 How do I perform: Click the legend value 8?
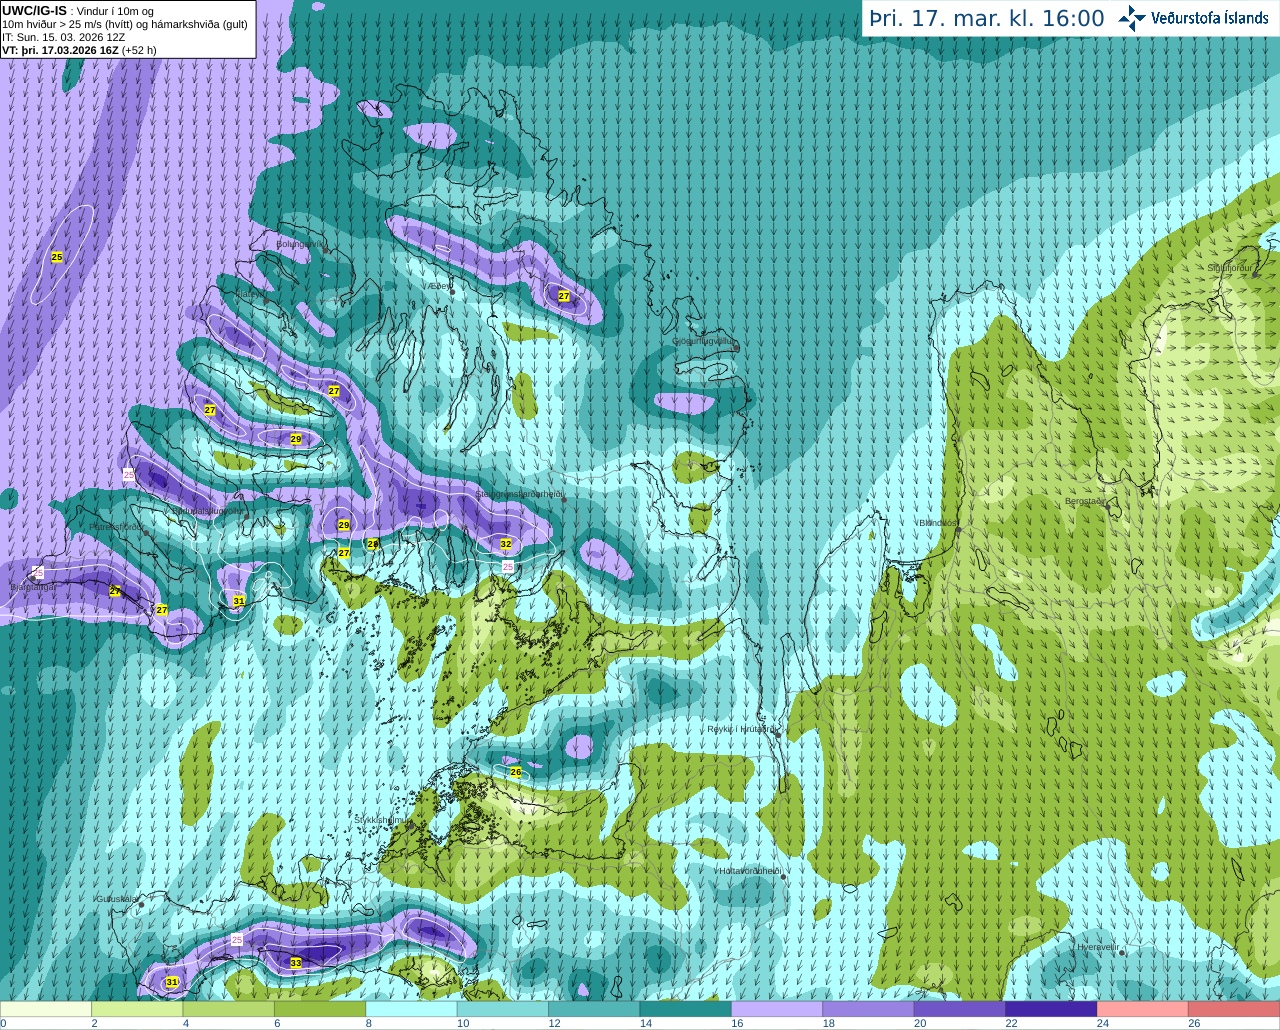369,1023
